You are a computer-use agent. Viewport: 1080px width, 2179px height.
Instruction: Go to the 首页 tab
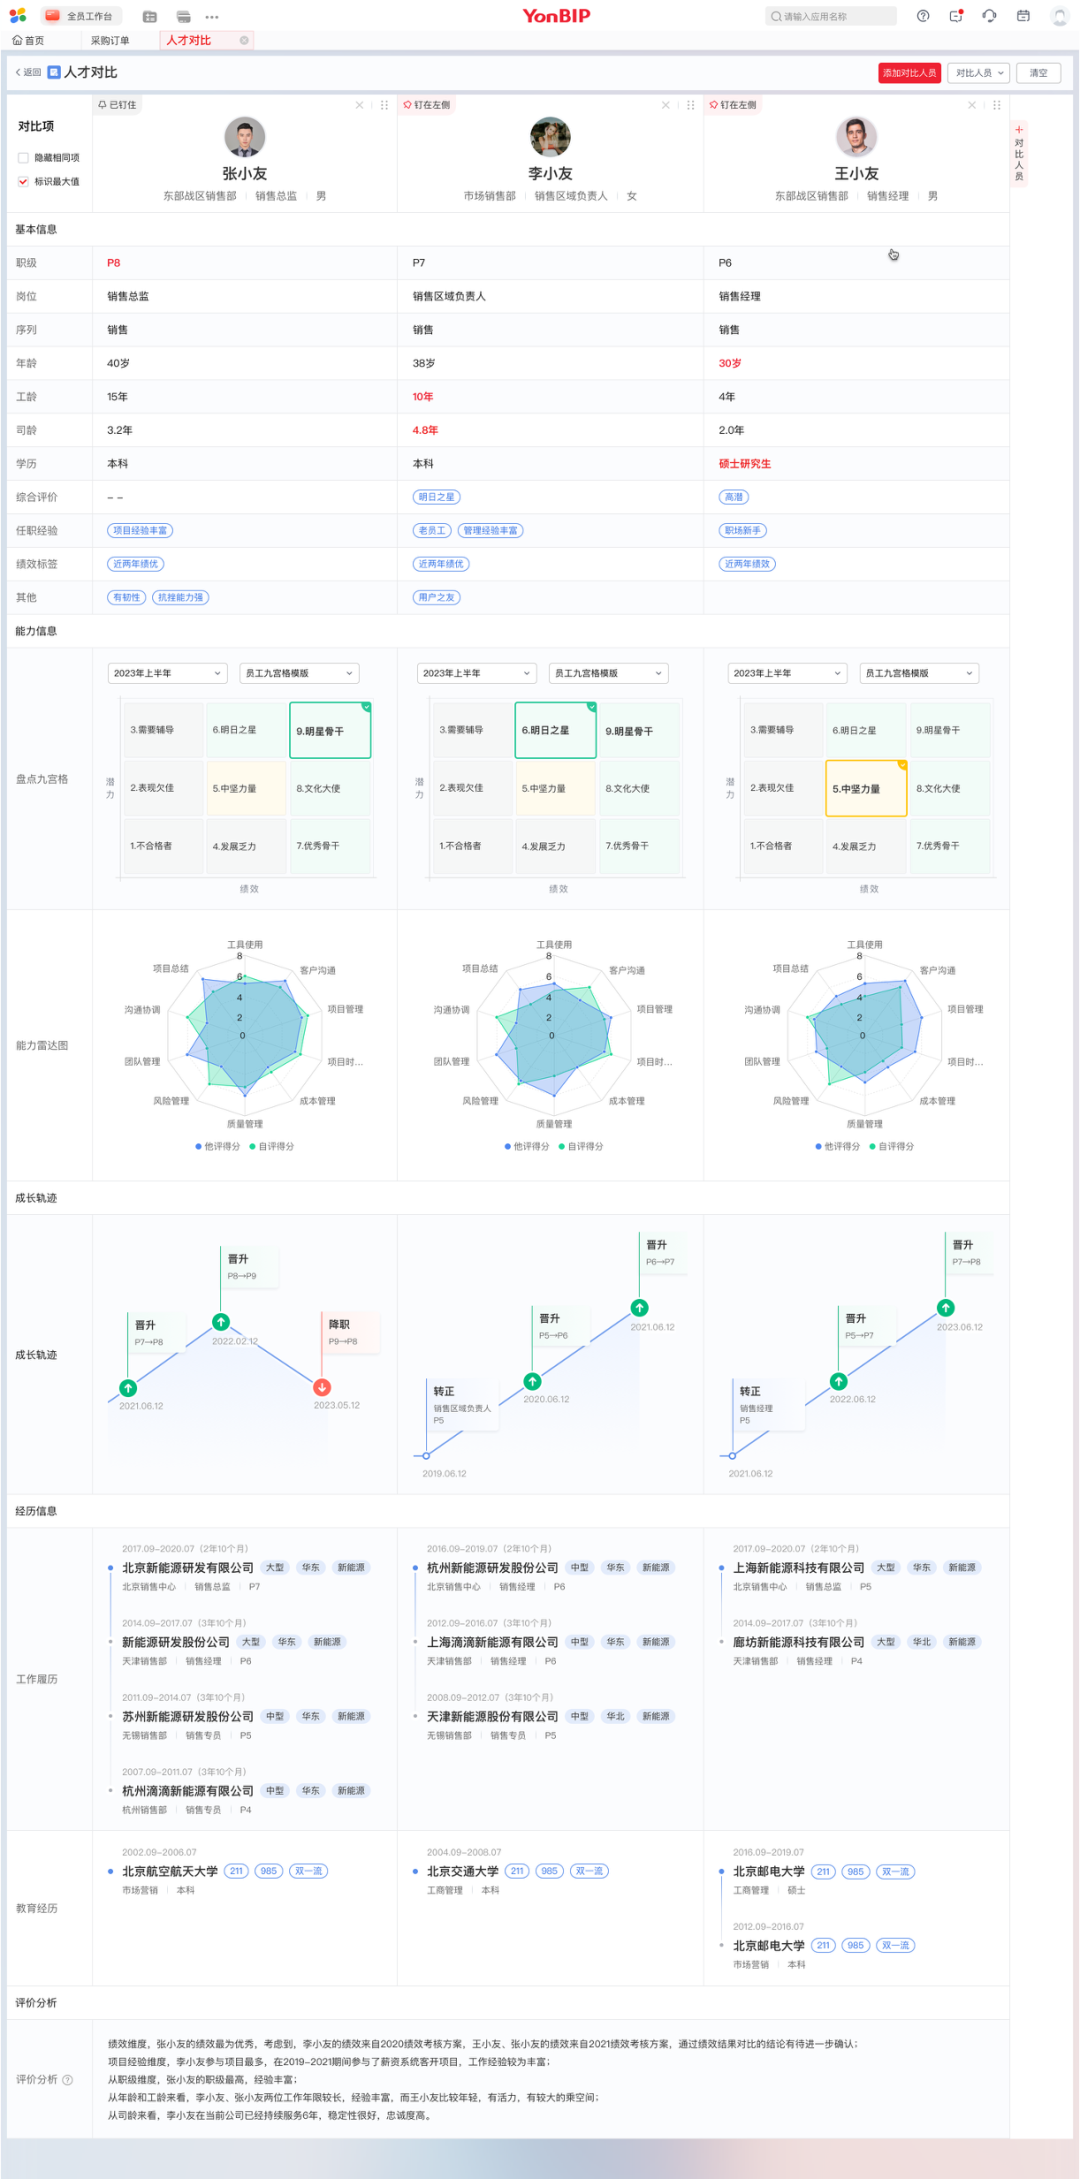(29, 40)
